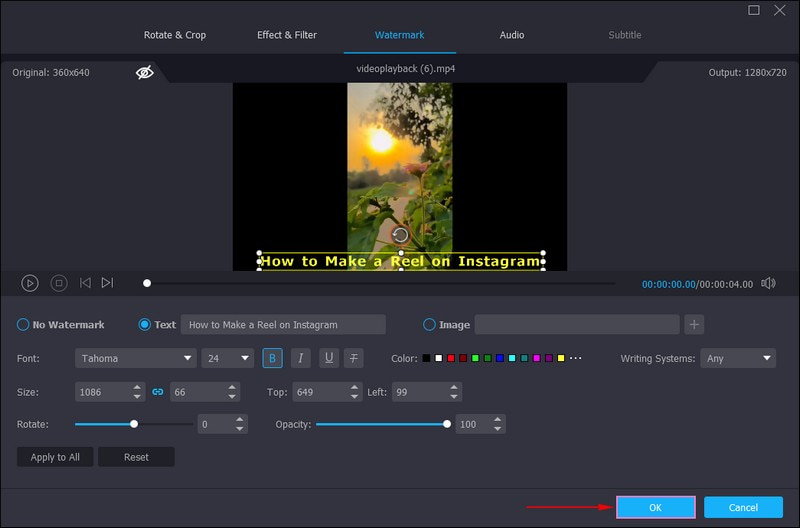Viewport: 800px width, 528px height.
Task: Apply strikethrough to watermark text
Action: 355,358
